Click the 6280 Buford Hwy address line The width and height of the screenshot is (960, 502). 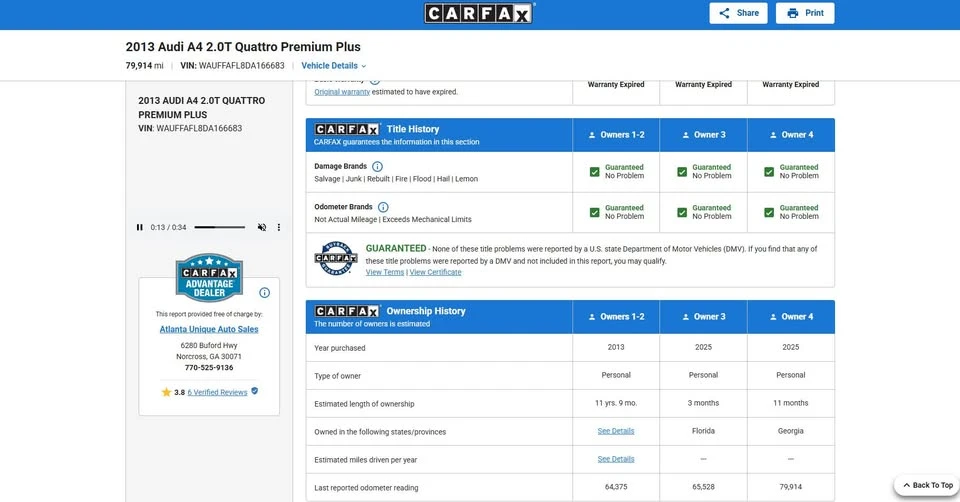(x=209, y=345)
